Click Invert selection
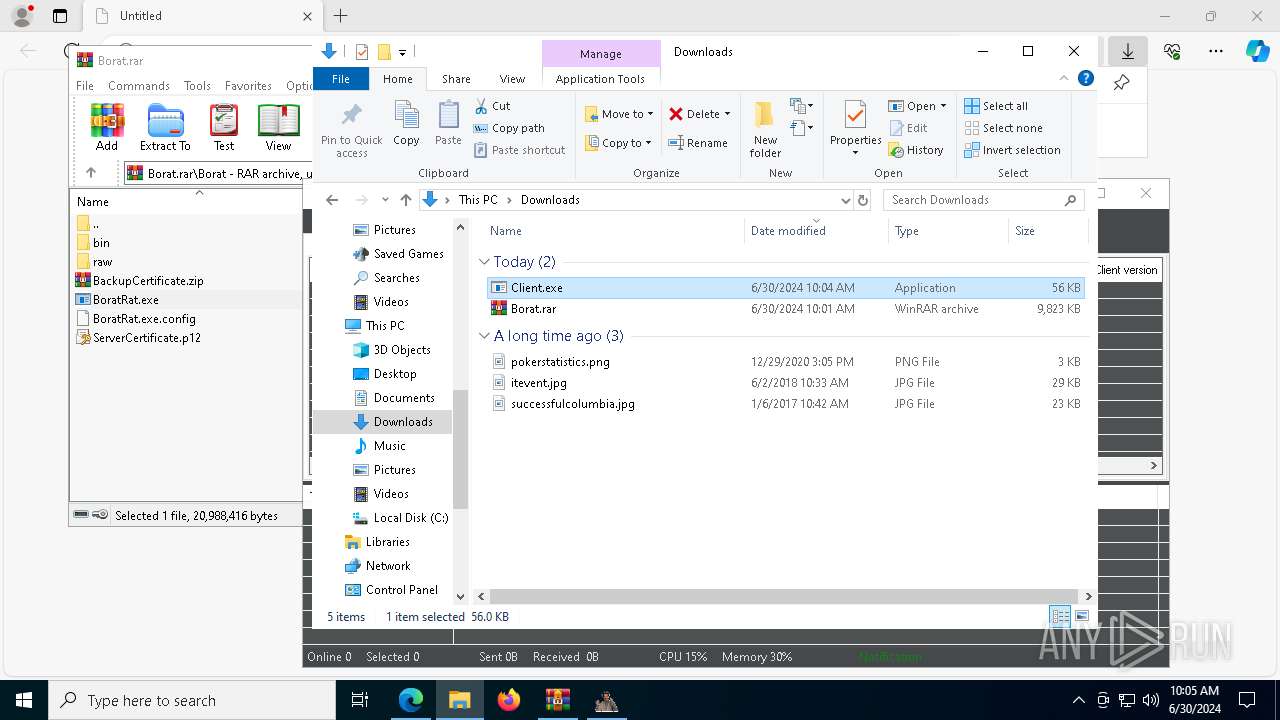Screen dimensions: 1280x720 point(1011,150)
